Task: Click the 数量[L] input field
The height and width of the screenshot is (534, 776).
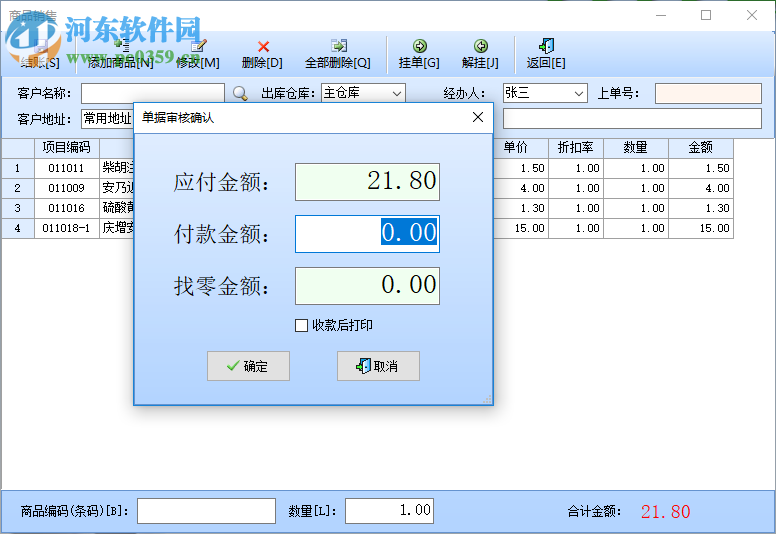Action: (389, 511)
